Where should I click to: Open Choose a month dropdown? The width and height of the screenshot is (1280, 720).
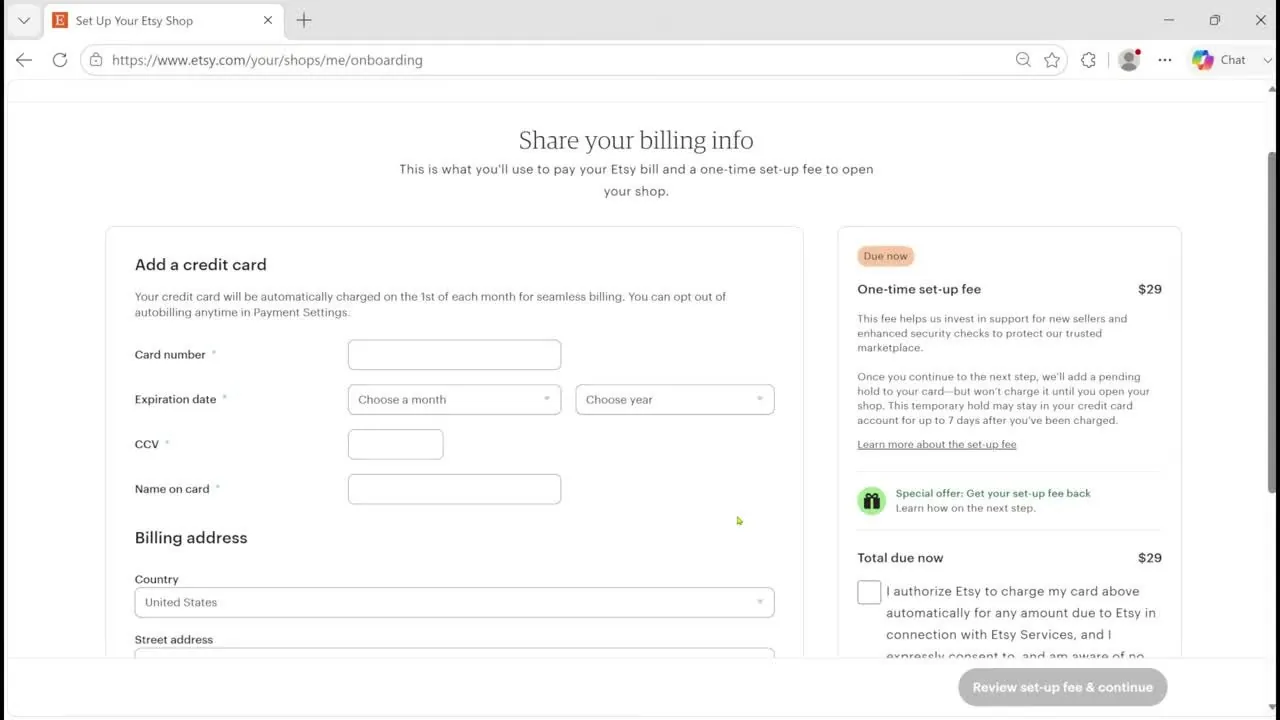[454, 400]
